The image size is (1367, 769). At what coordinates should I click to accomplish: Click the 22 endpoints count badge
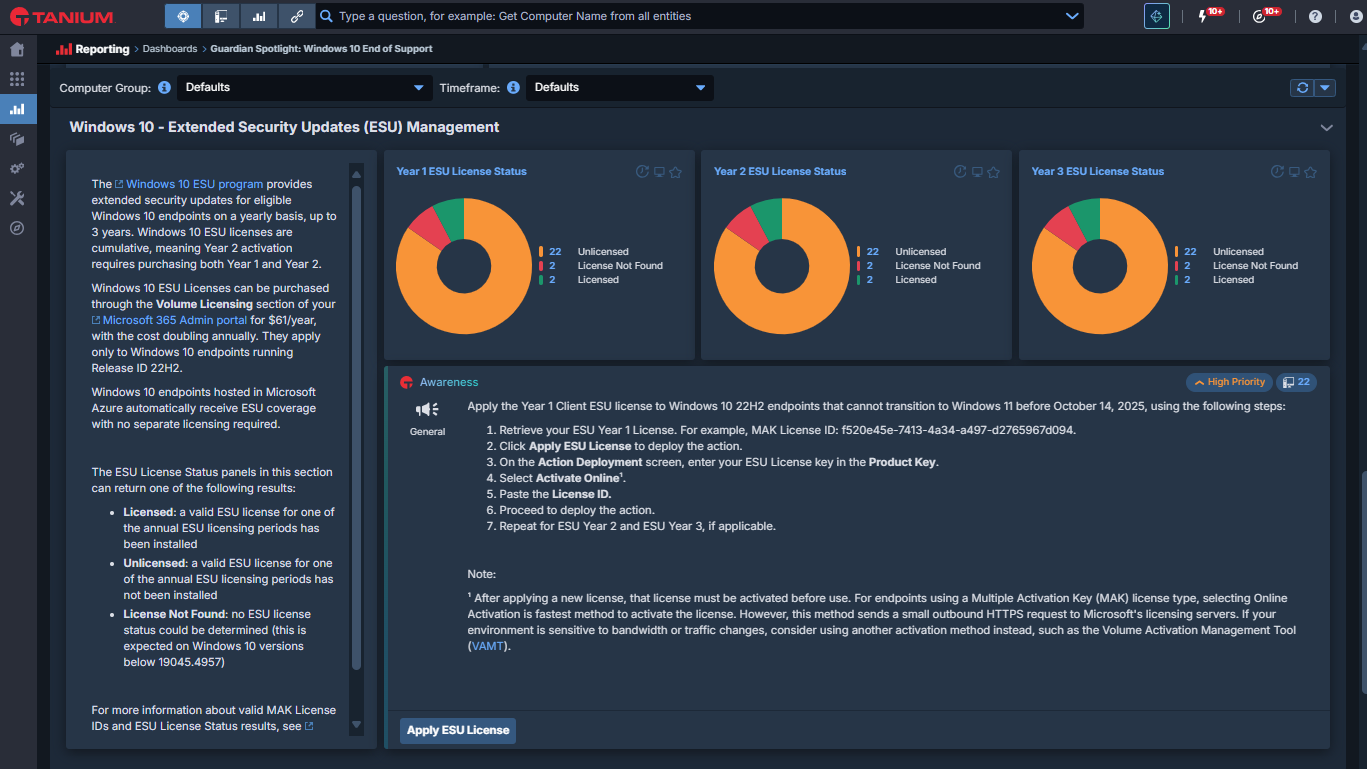[x=1296, y=382]
